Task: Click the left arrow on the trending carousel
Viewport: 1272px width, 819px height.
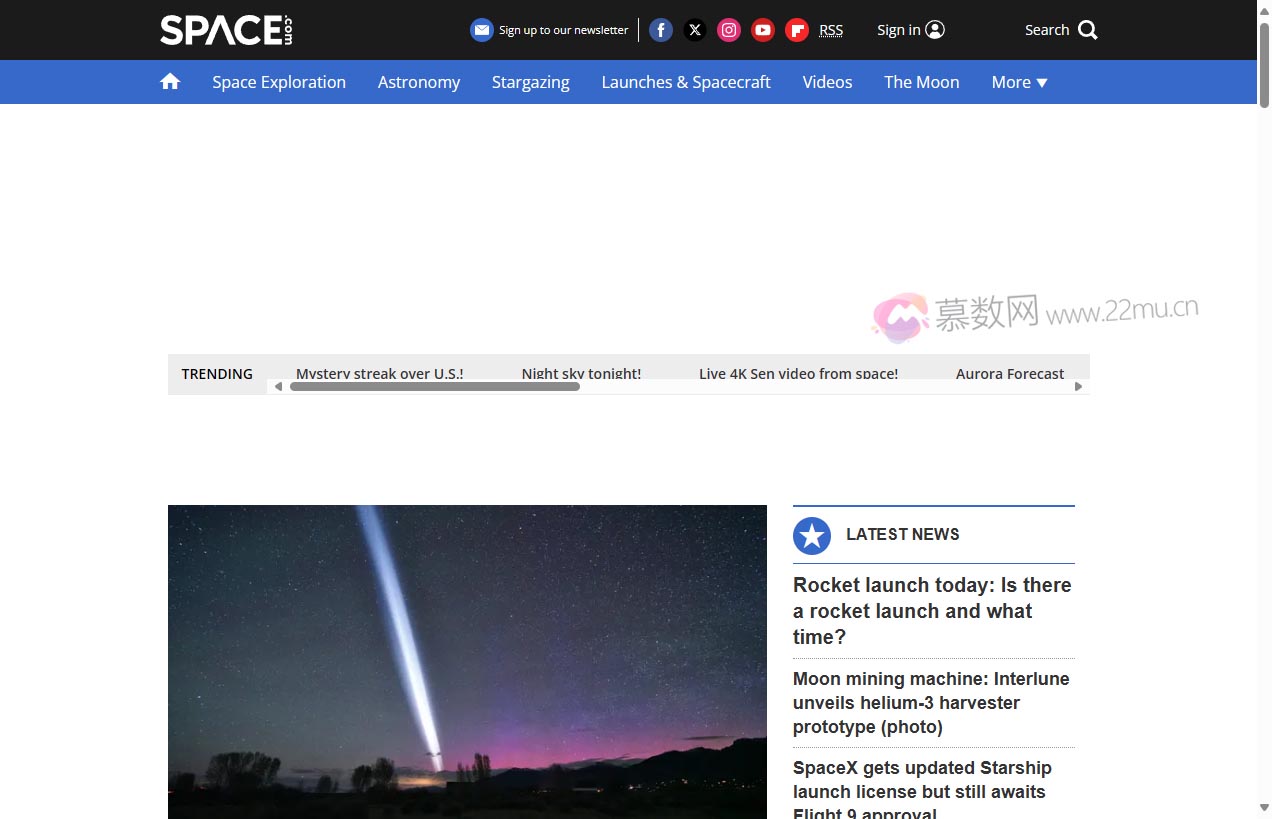Action: [278, 385]
